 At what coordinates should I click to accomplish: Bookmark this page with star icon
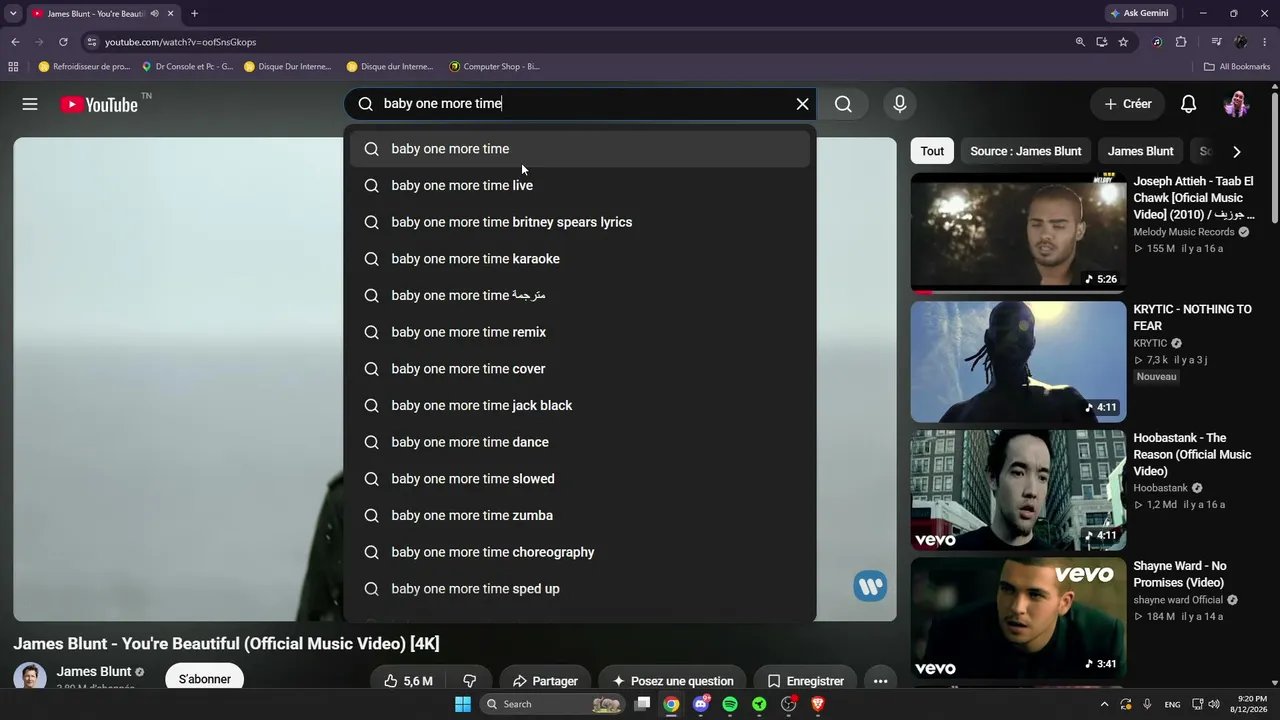[x=1123, y=42]
